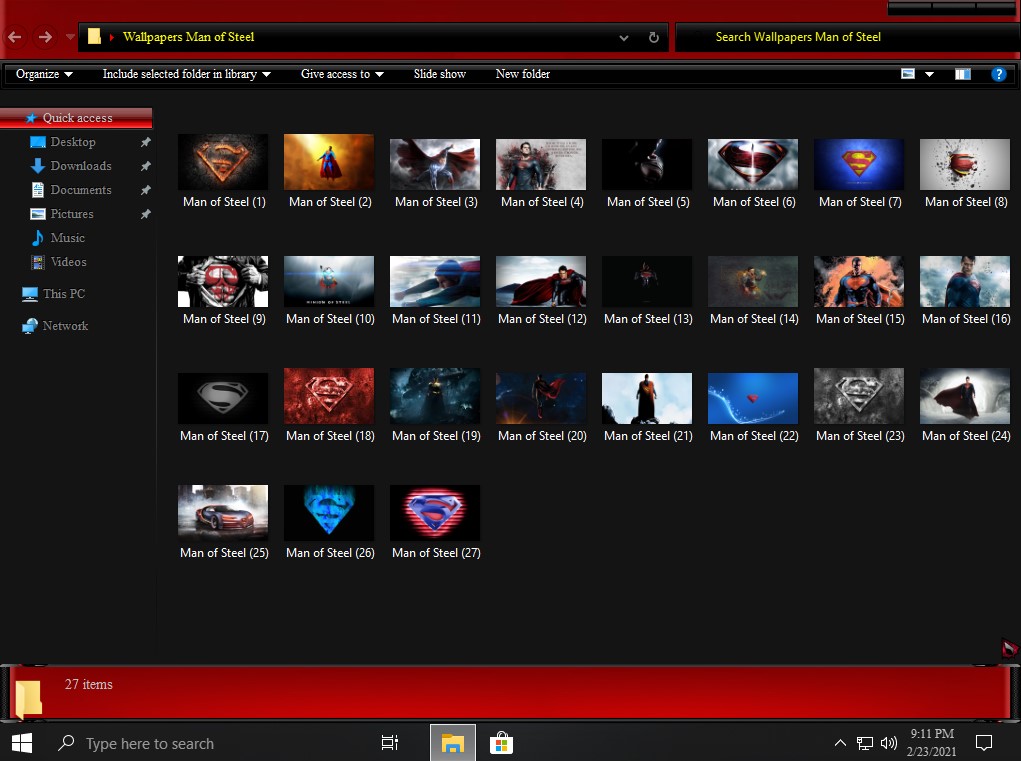Open Desktop in the sidebar
The width and height of the screenshot is (1021, 761).
[x=73, y=142]
